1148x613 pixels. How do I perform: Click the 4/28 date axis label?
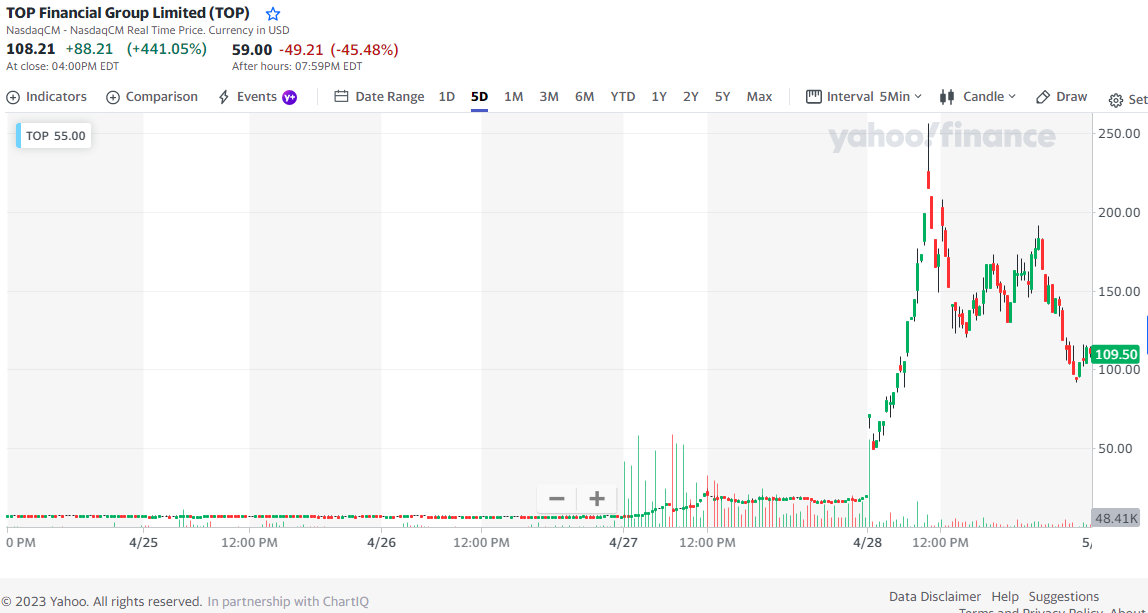click(868, 543)
